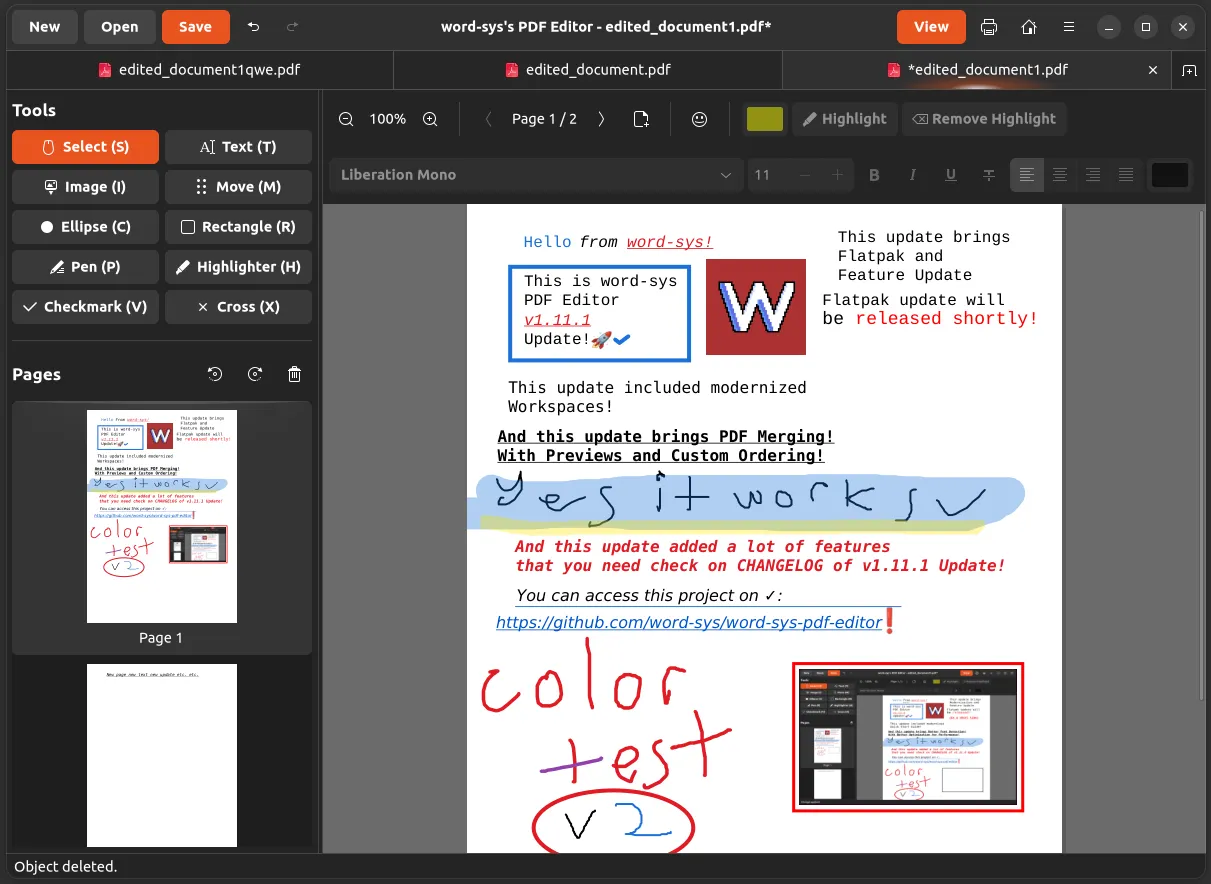Toggle bold formatting
This screenshot has width=1211, height=884.
pyautogui.click(x=874, y=175)
